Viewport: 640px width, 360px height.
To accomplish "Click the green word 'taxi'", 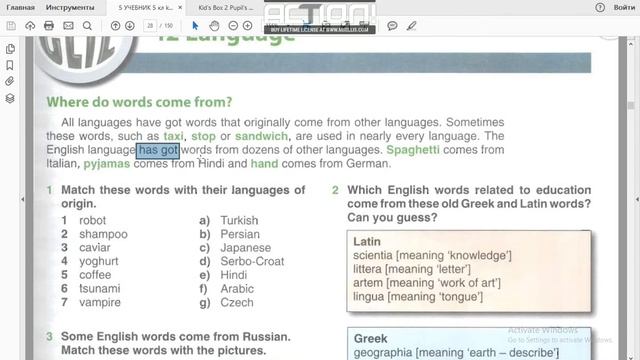I will (x=173, y=136).
